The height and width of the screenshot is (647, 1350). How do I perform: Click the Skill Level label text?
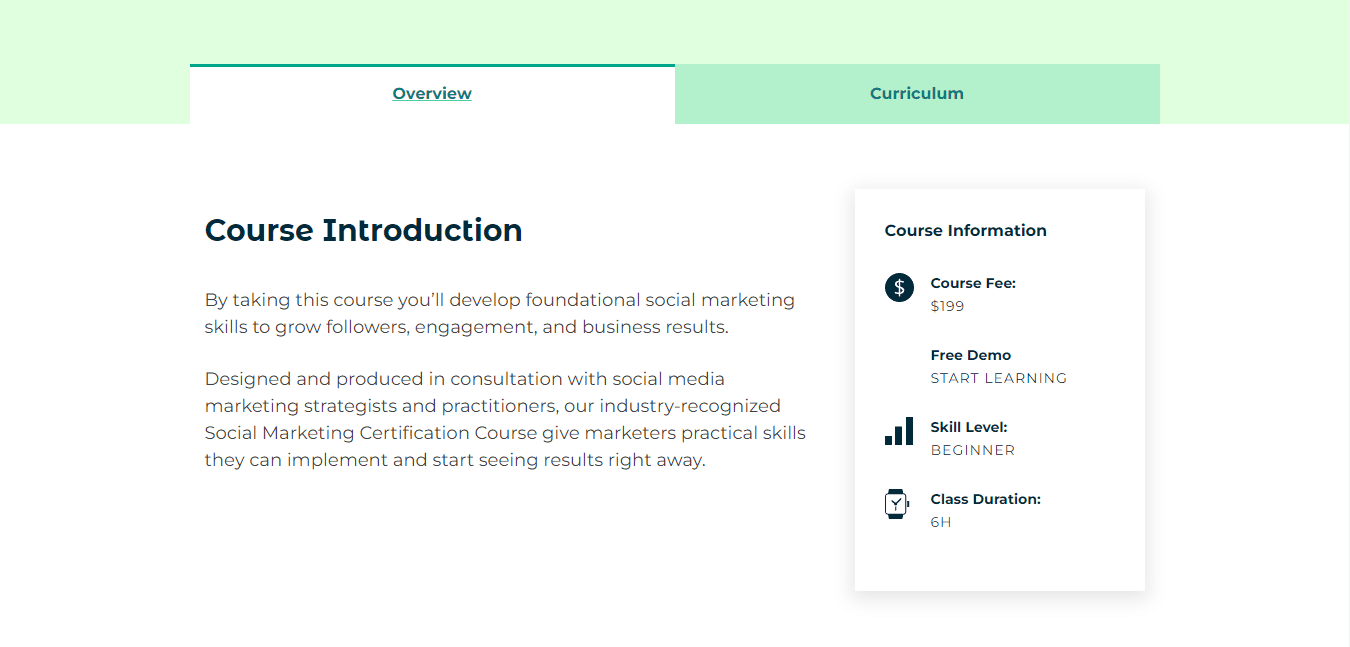(x=970, y=426)
